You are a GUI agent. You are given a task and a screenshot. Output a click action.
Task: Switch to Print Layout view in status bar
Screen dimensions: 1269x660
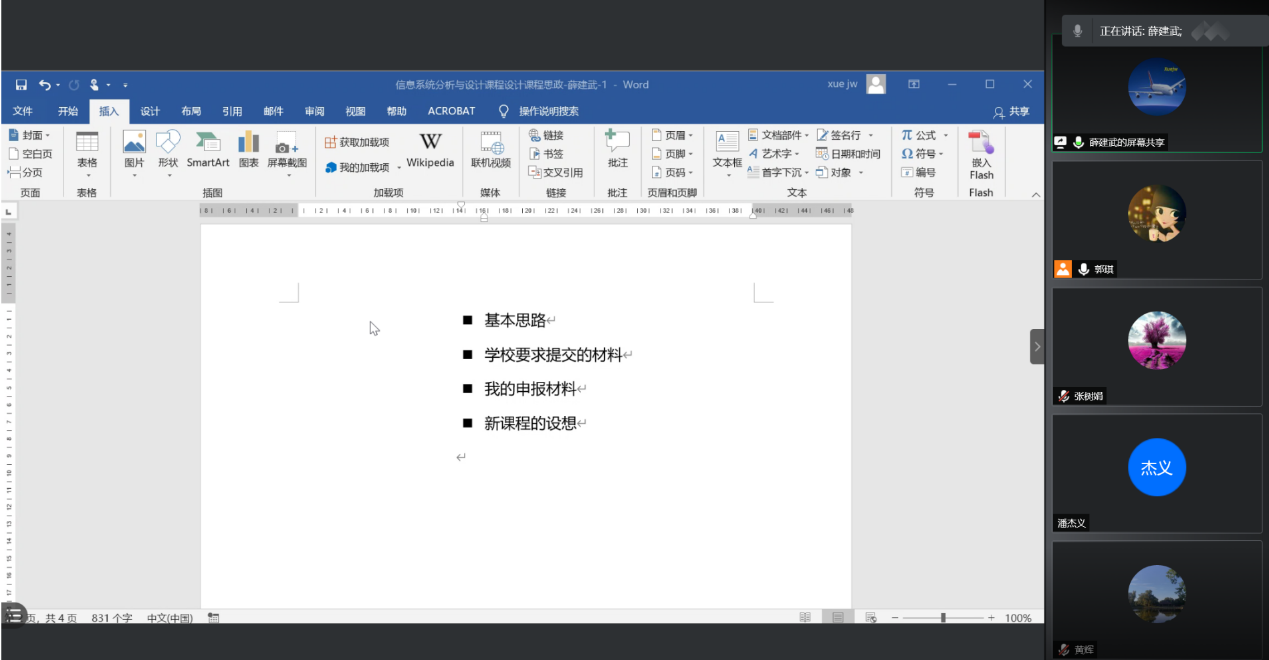[x=838, y=618]
